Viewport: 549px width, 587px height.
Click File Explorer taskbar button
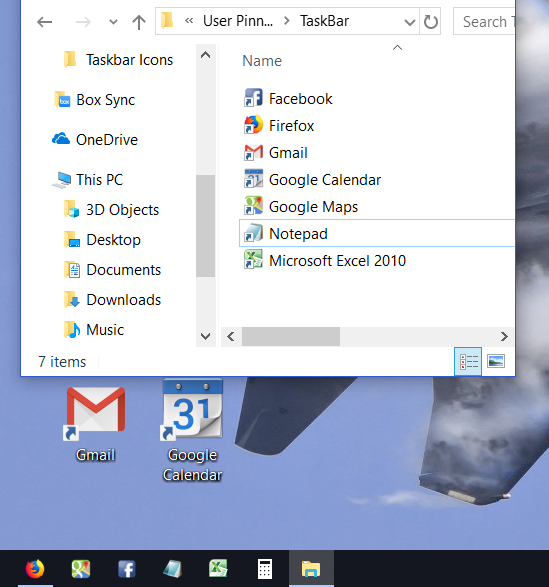(x=311, y=569)
